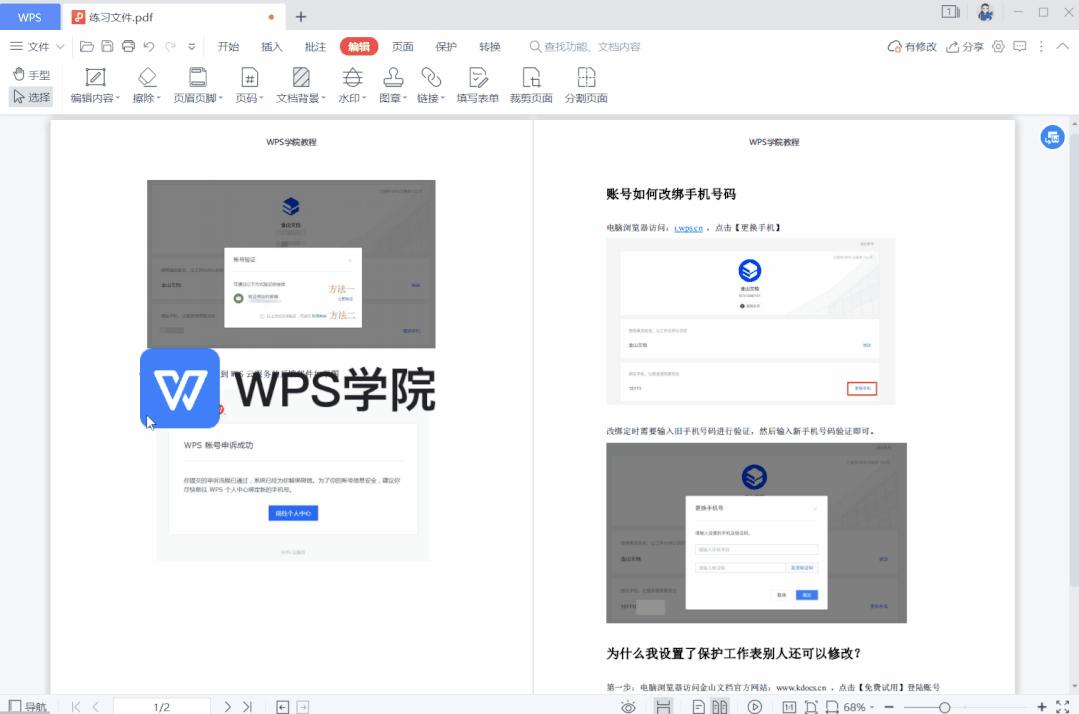Toggle eye-protection mode in the status bar

click(629, 705)
